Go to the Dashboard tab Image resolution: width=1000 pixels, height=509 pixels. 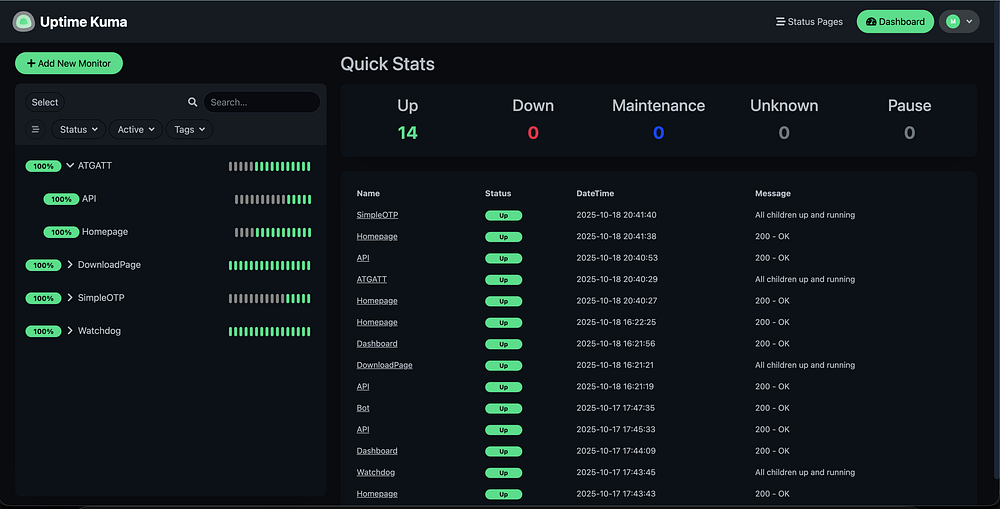pos(895,22)
